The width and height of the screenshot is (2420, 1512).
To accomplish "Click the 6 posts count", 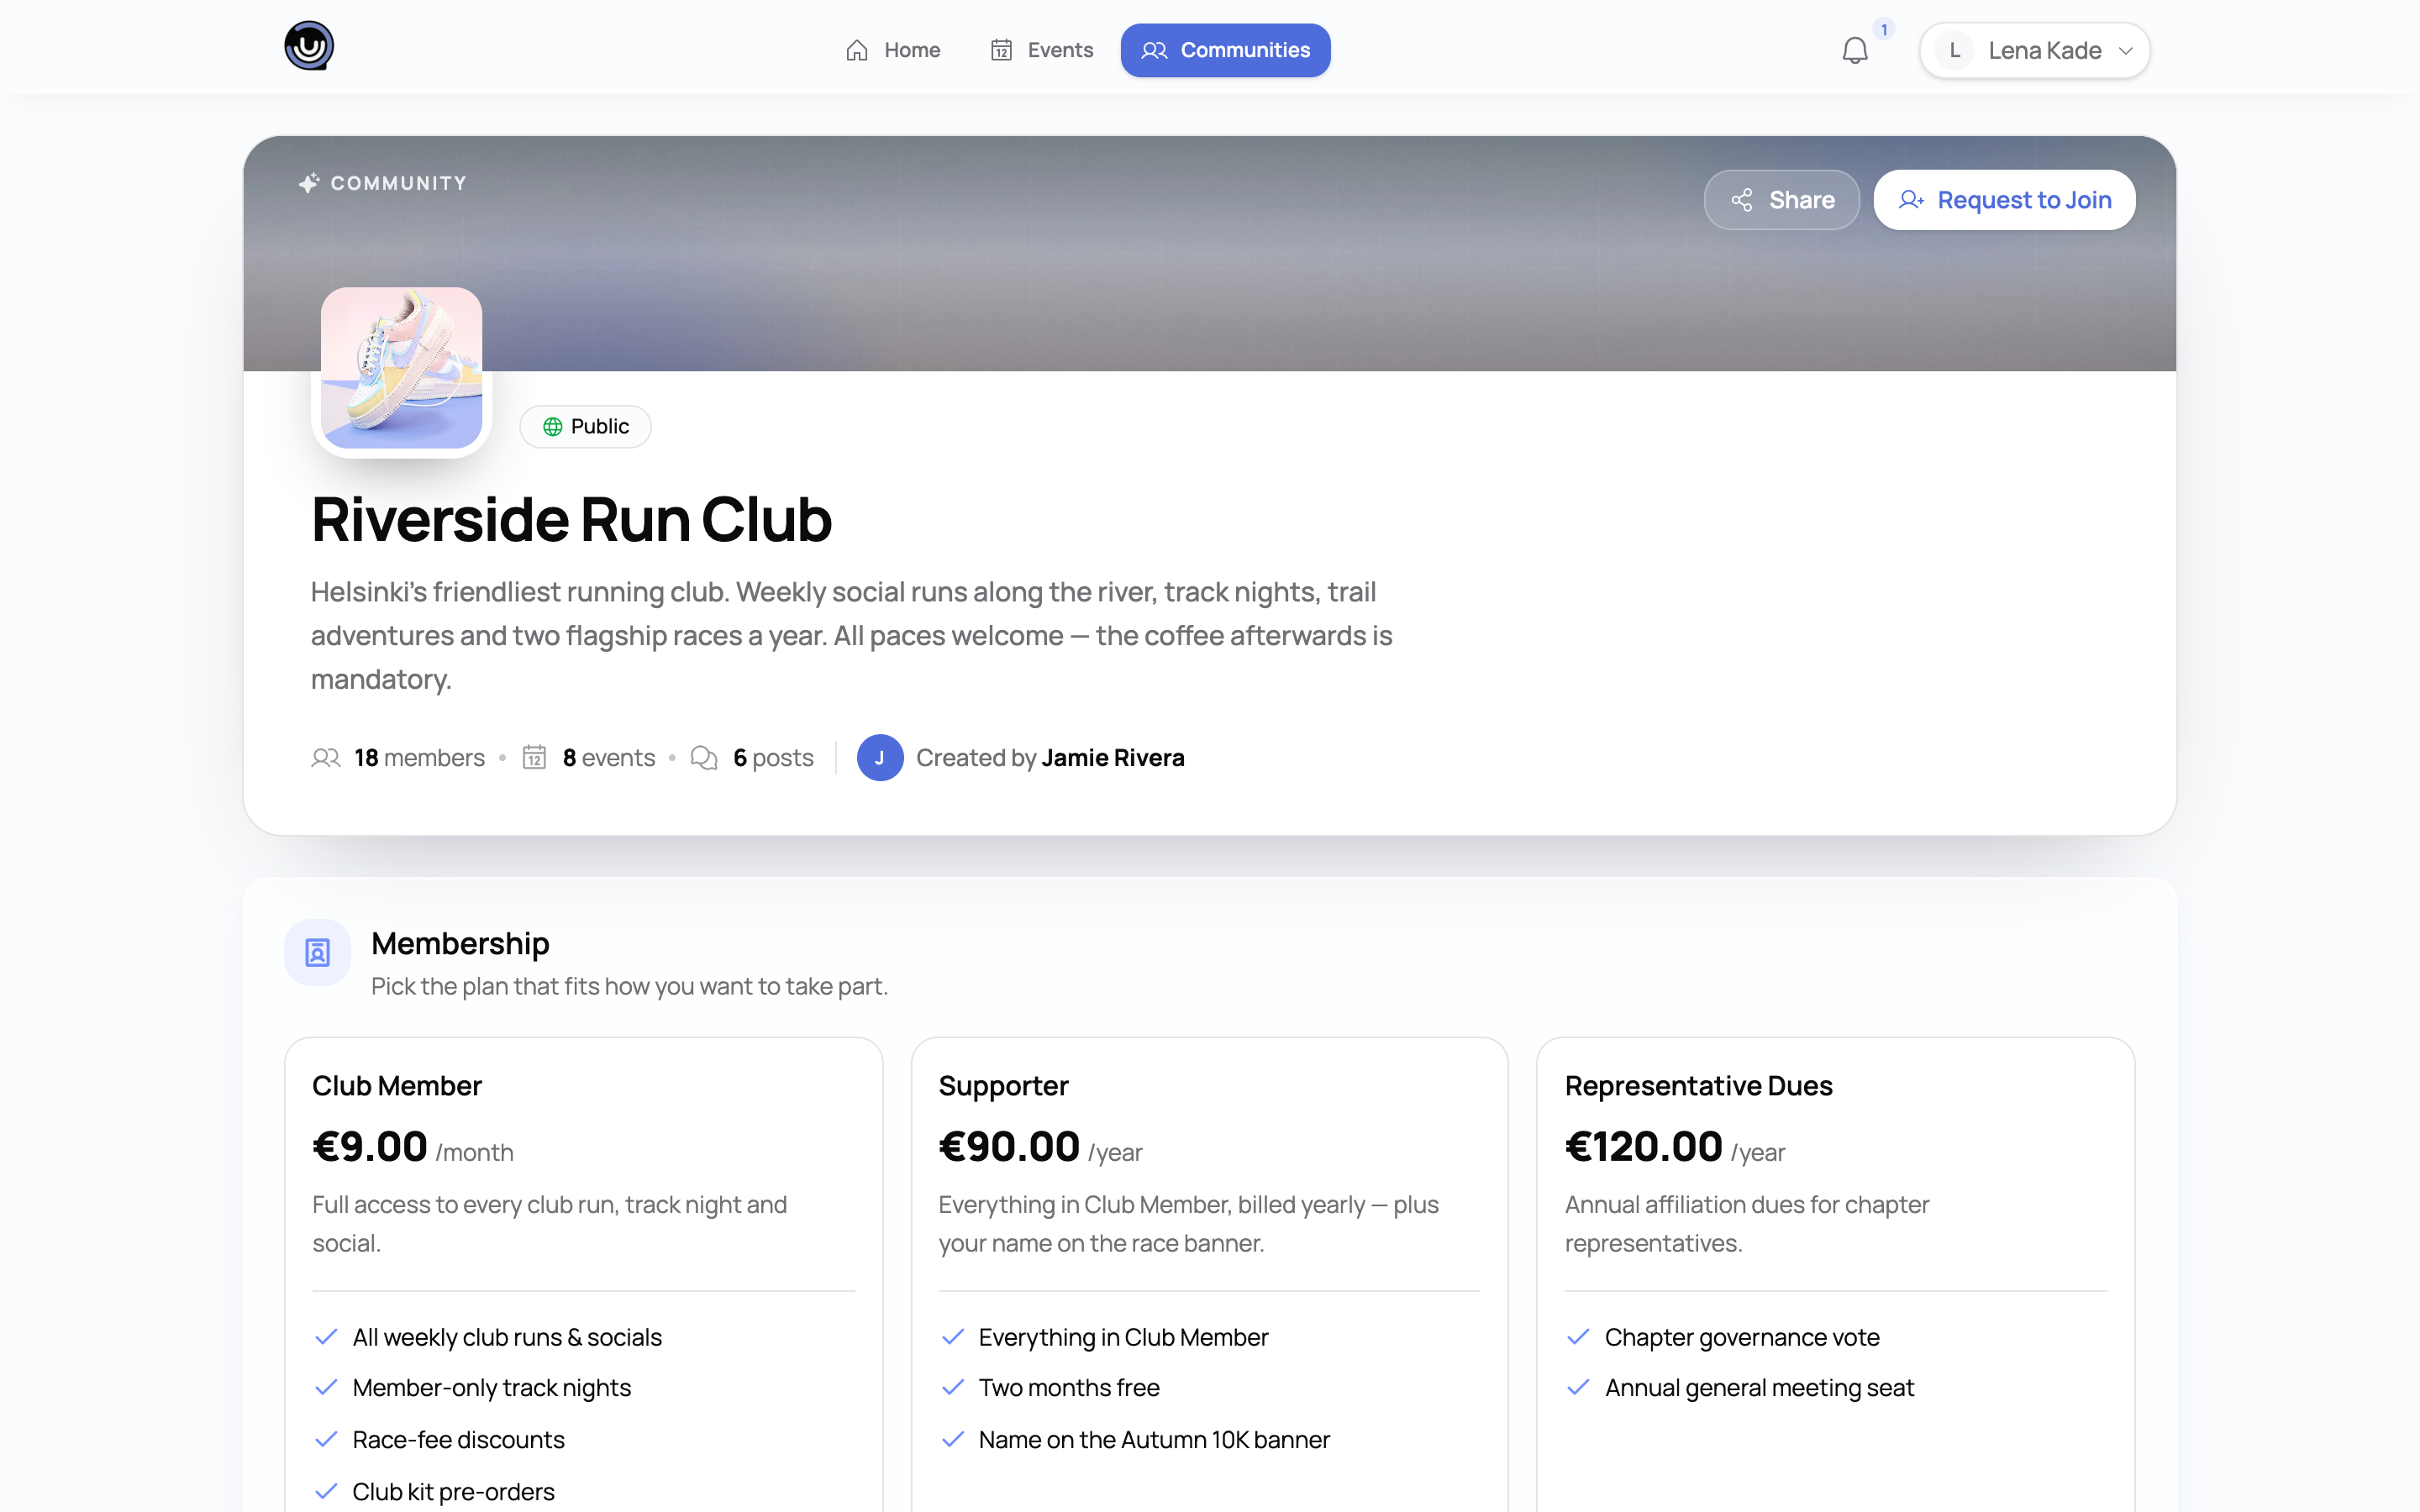I will 773,758.
